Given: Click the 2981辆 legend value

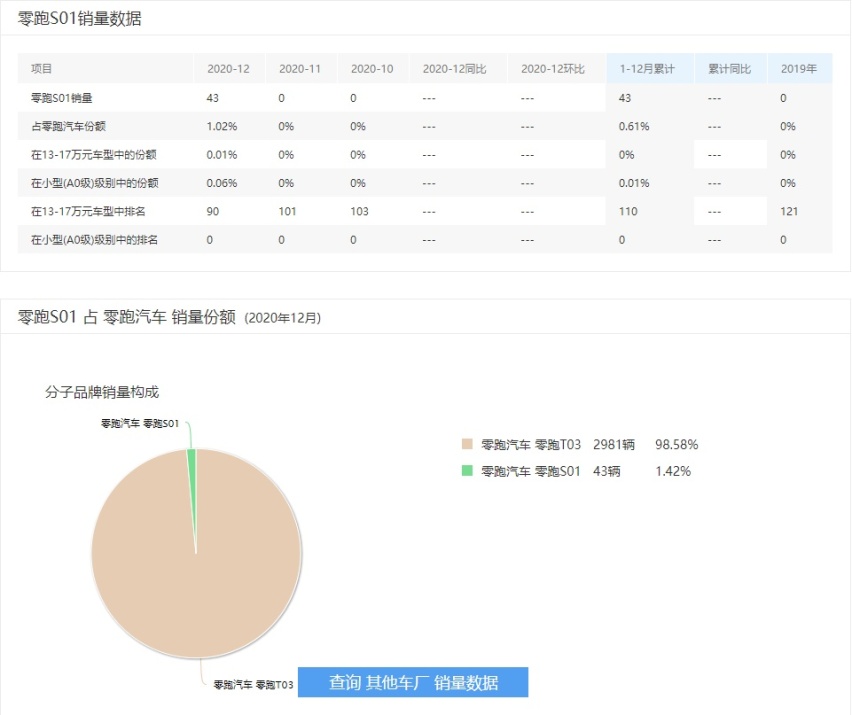Looking at the screenshot, I should pos(613,444).
